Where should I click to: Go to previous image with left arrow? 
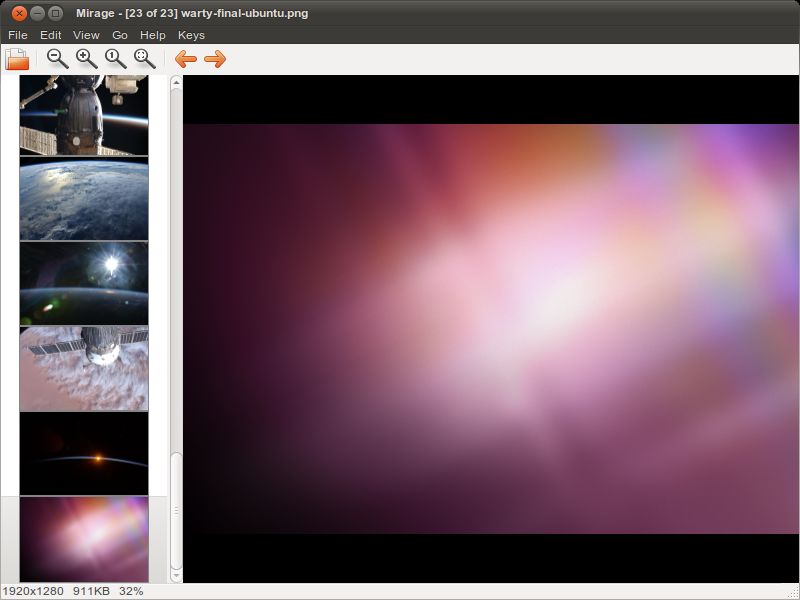click(x=186, y=59)
